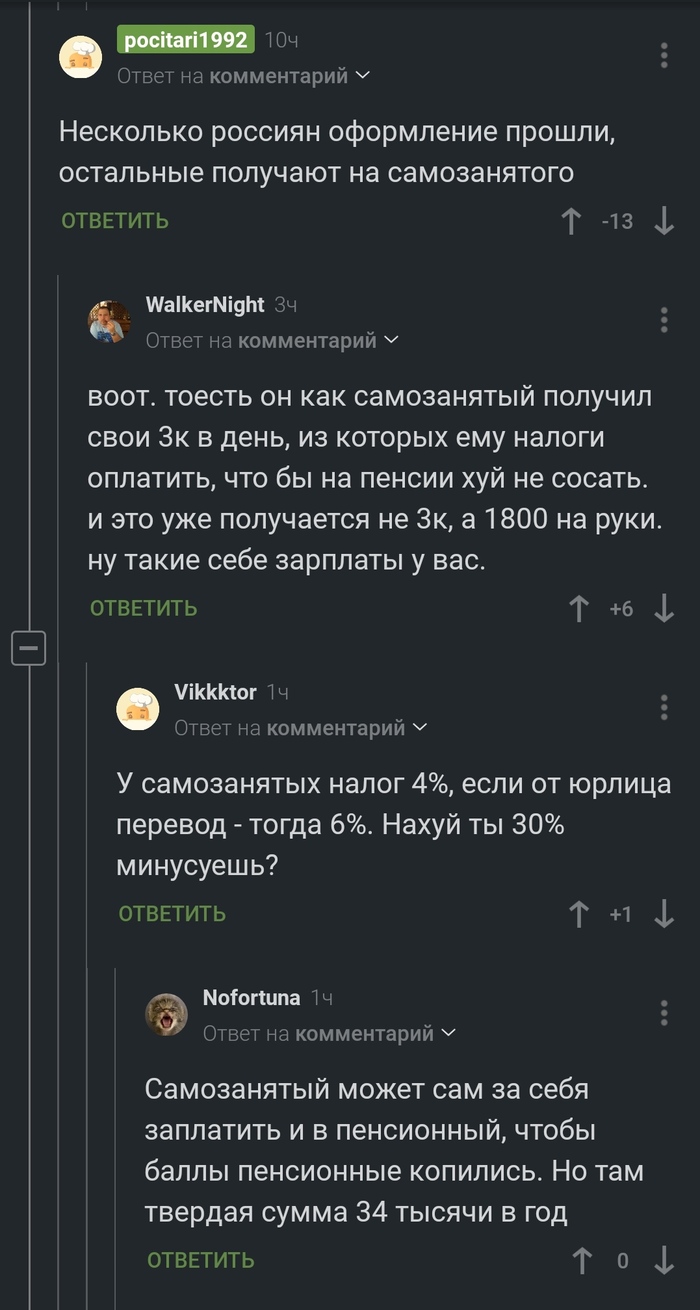Downvote Nofortuna's comment
The width and height of the screenshot is (700, 1310).
pyautogui.click(x=664, y=1261)
